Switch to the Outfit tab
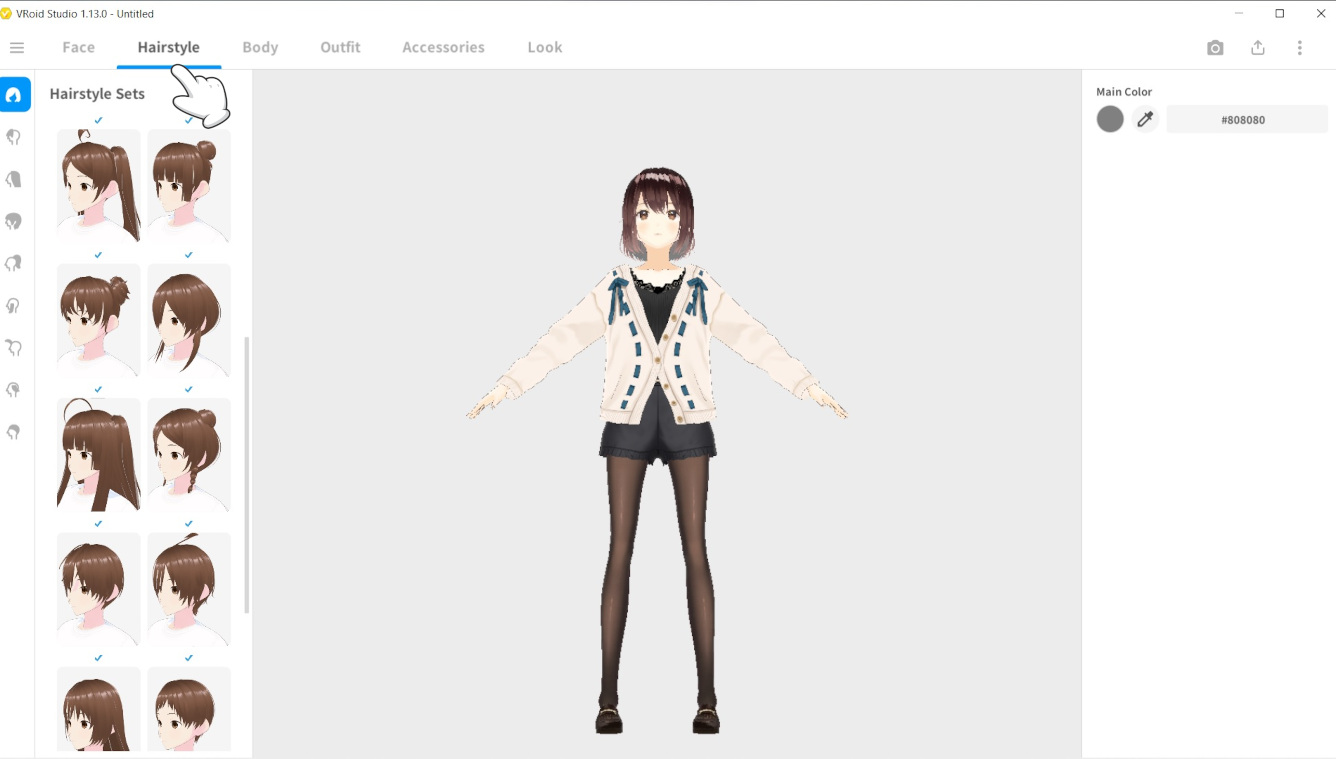Viewport: 1336px width, 759px height. pos(340,47)
